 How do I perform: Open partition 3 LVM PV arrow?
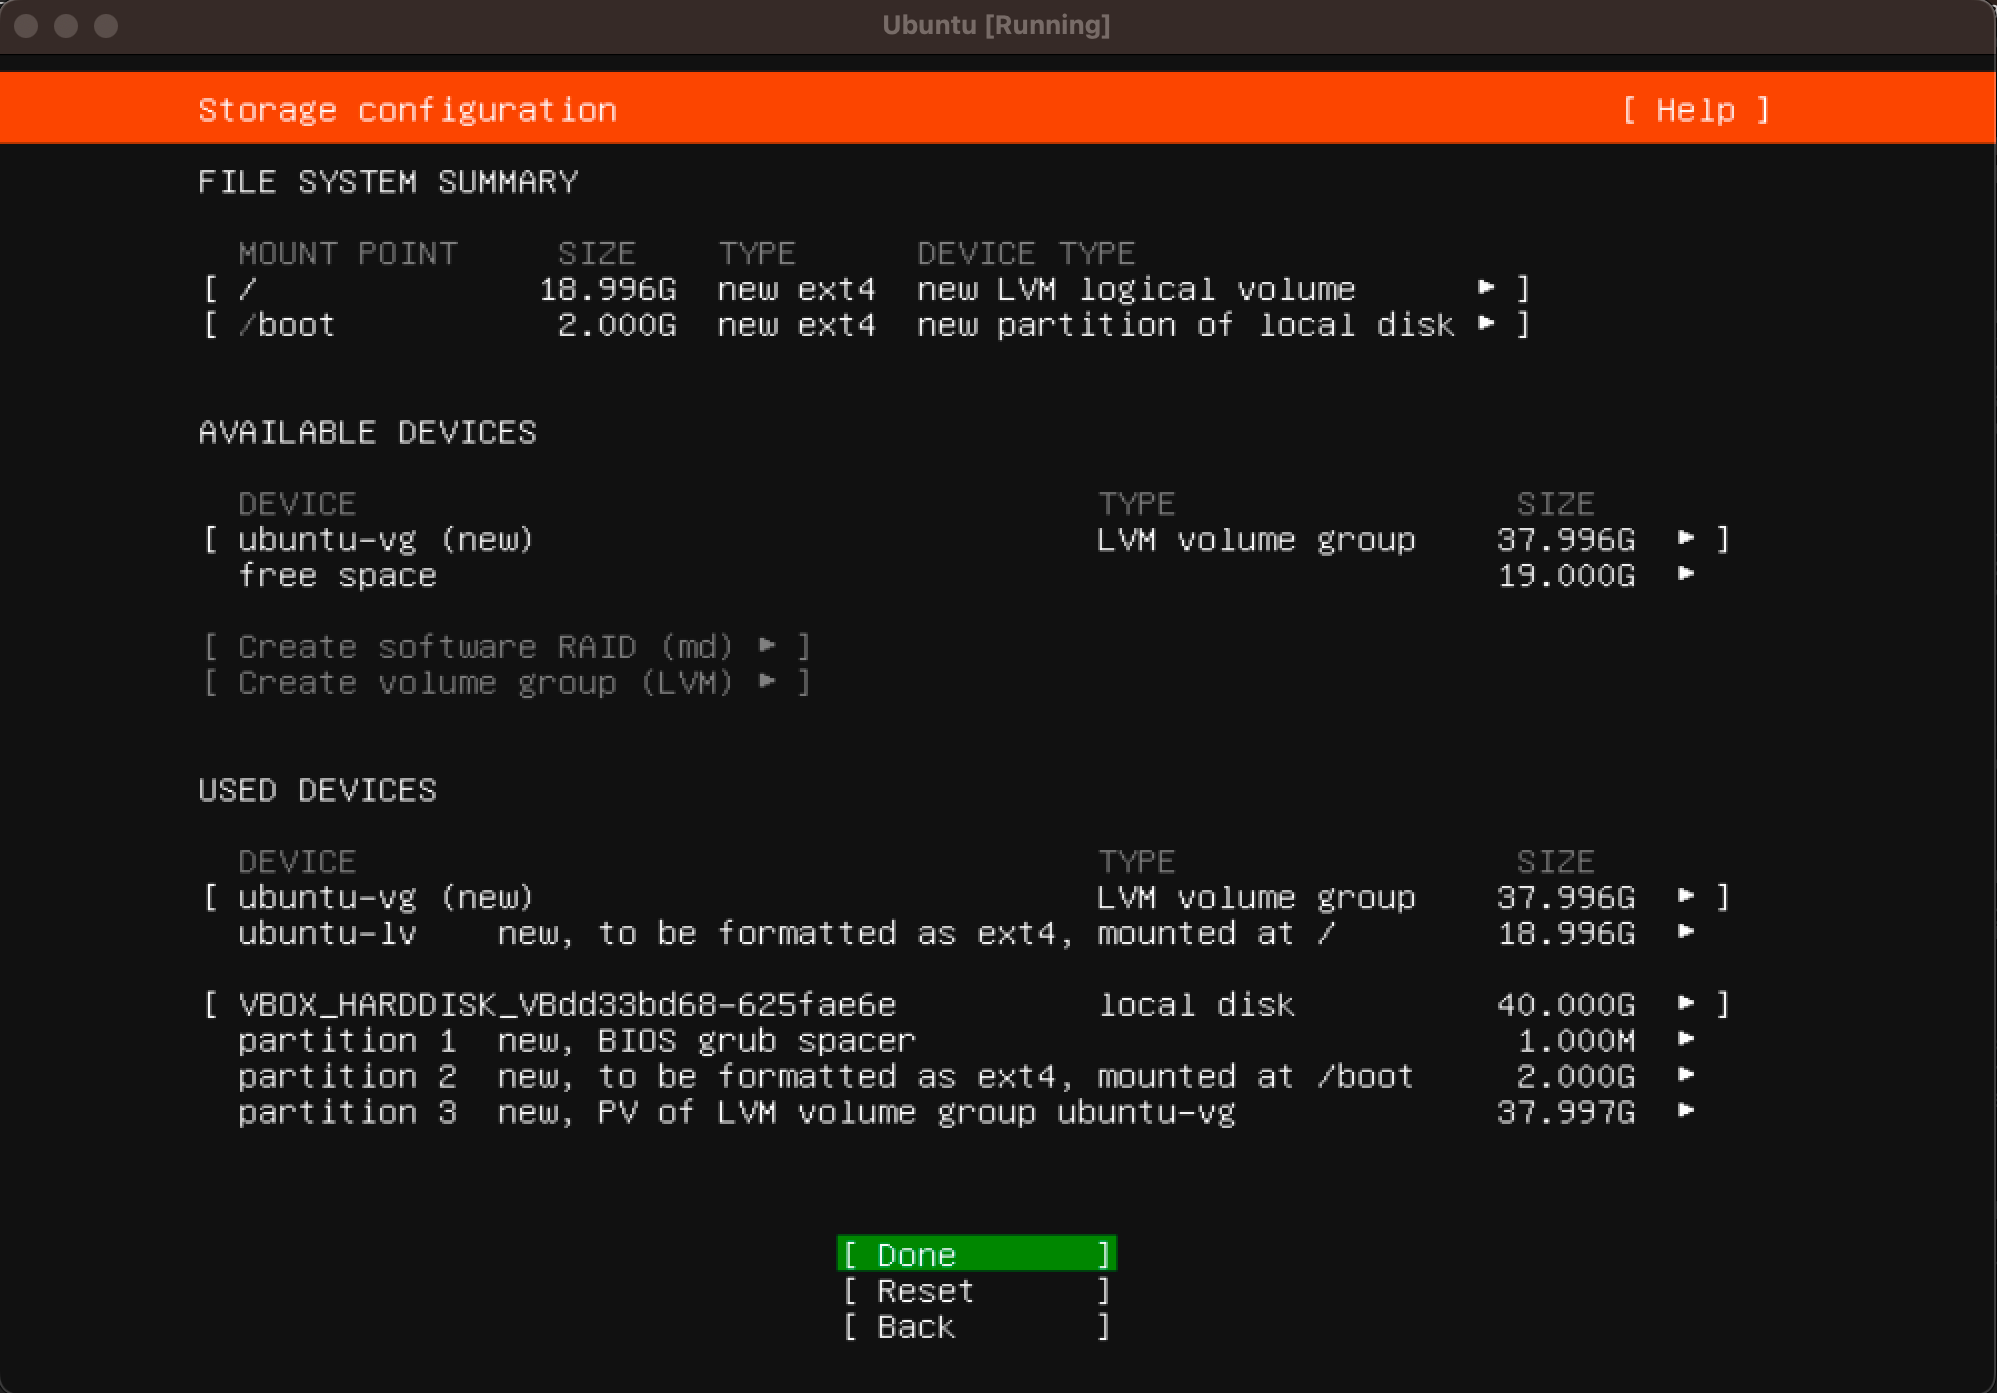pos(1686,1112)
